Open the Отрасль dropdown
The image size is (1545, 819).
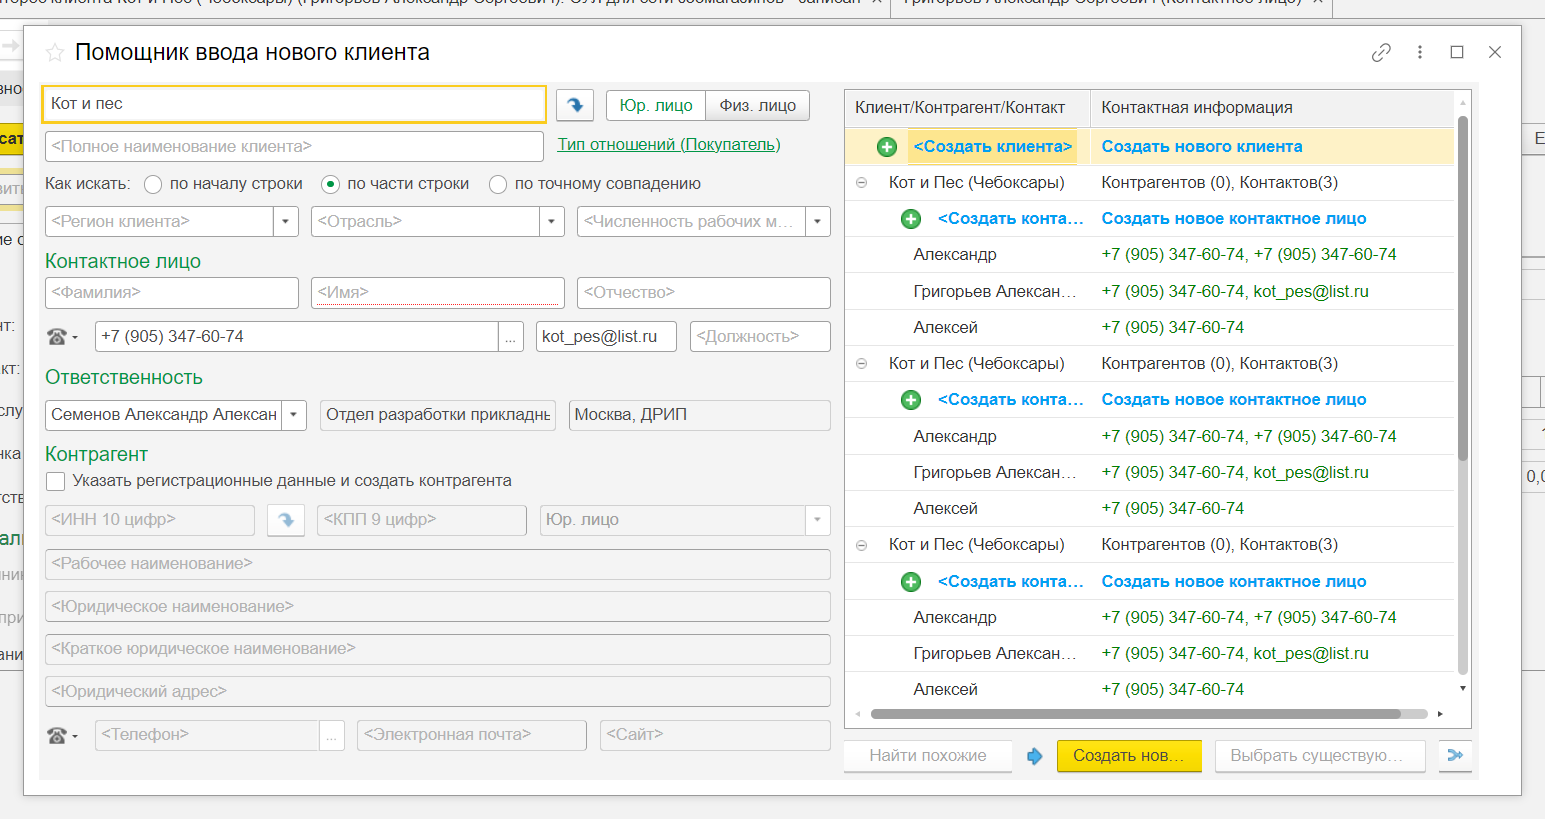pos(552,222)
